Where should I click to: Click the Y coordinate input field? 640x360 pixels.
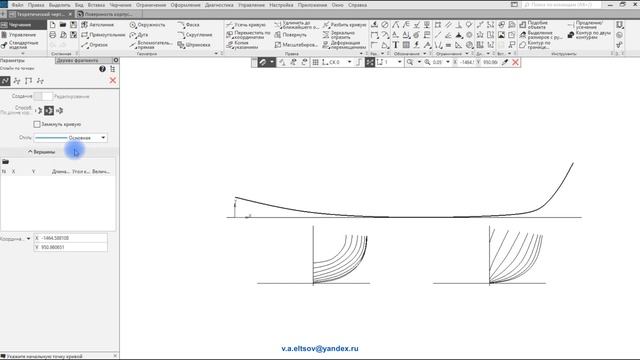point(71,247)
